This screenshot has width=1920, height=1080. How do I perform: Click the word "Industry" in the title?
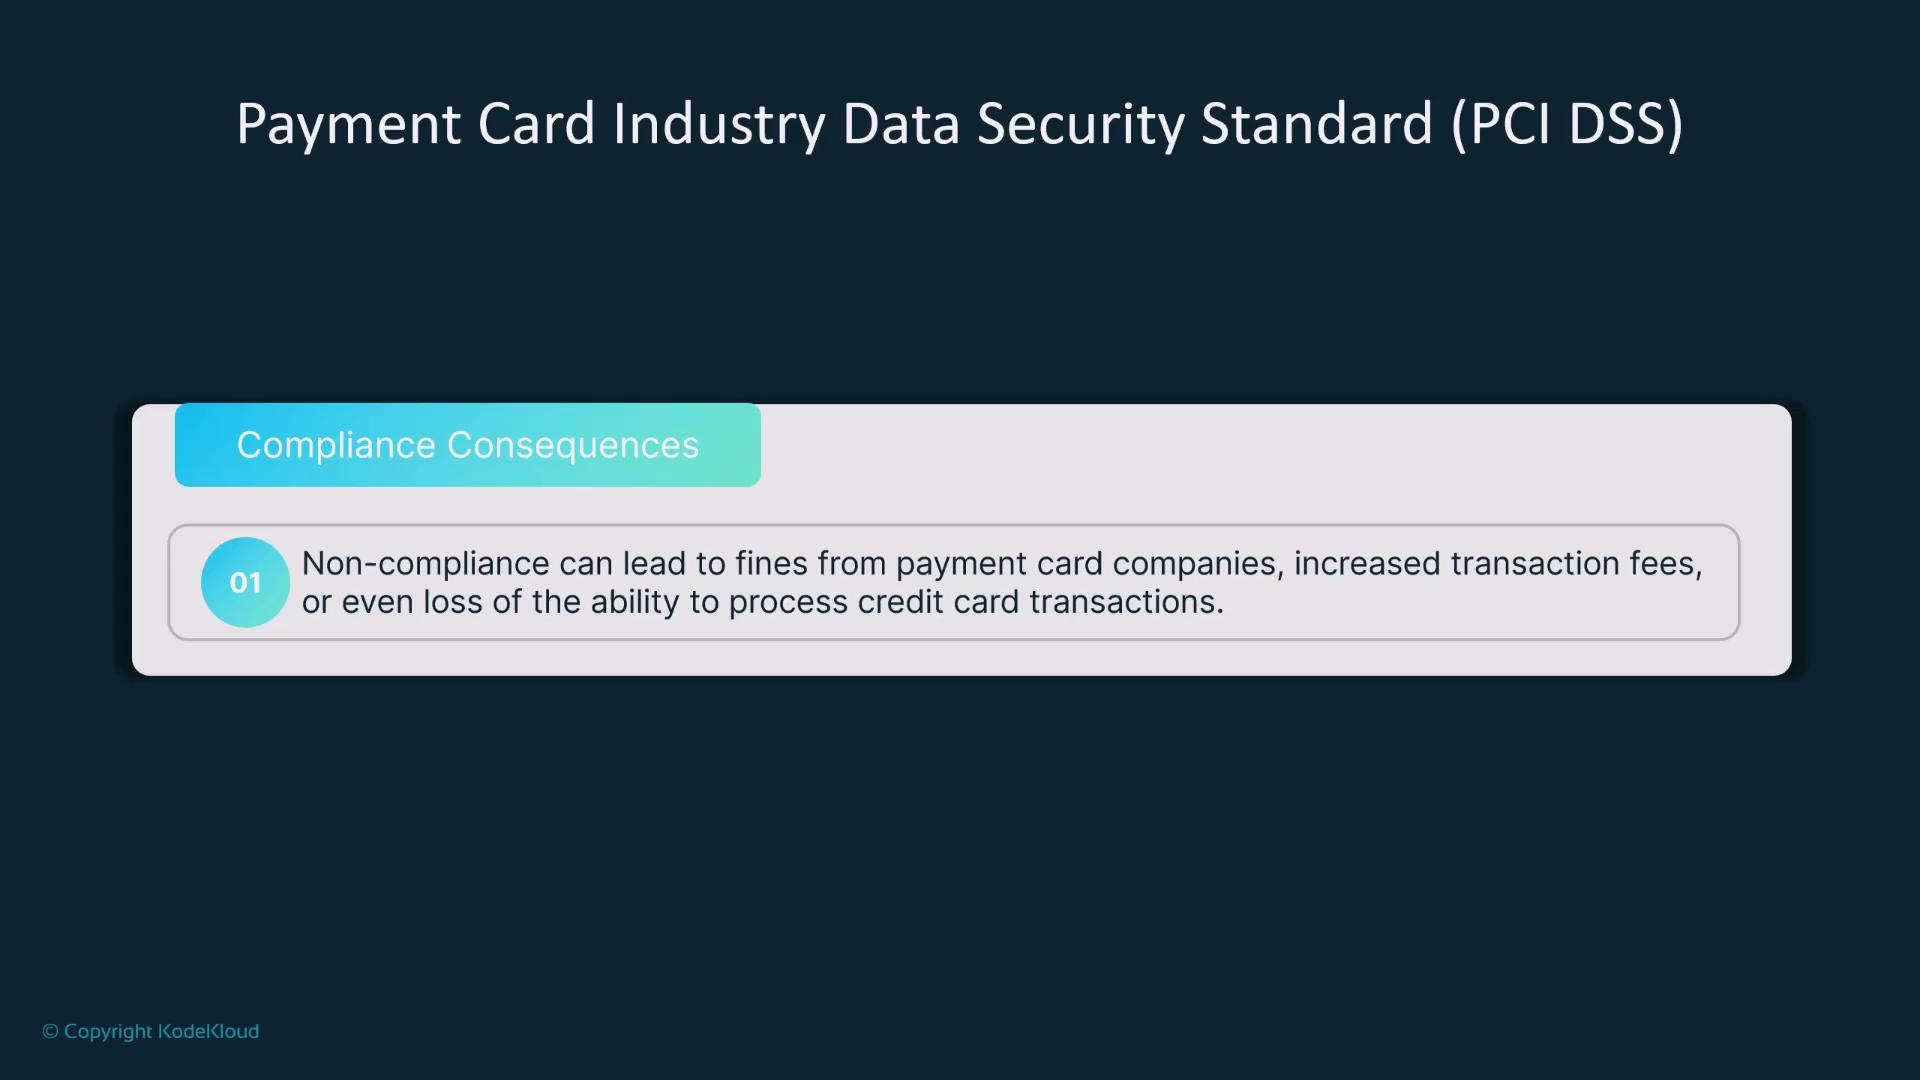pyautogui.click(x=719, y=125)
